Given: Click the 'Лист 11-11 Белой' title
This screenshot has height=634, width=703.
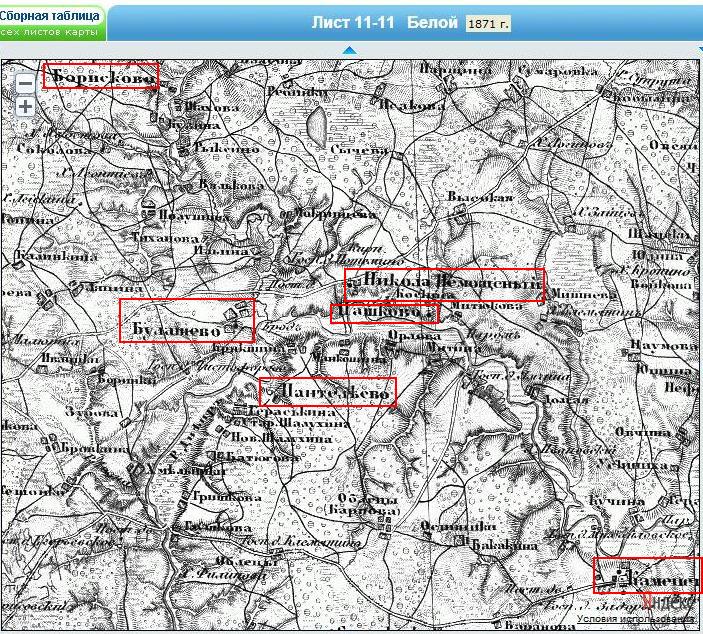Looking at the screenshot, I should coord(384,23).
